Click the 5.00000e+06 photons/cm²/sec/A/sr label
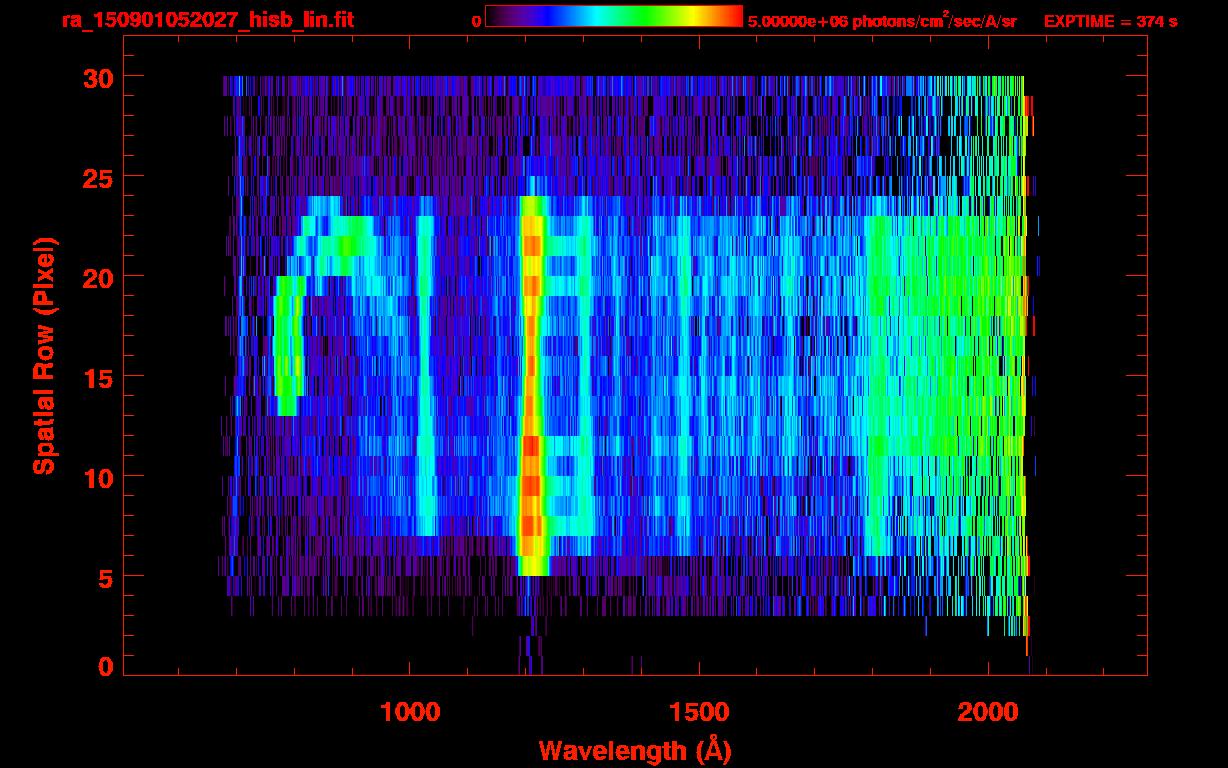 click(x=882, y=20)
